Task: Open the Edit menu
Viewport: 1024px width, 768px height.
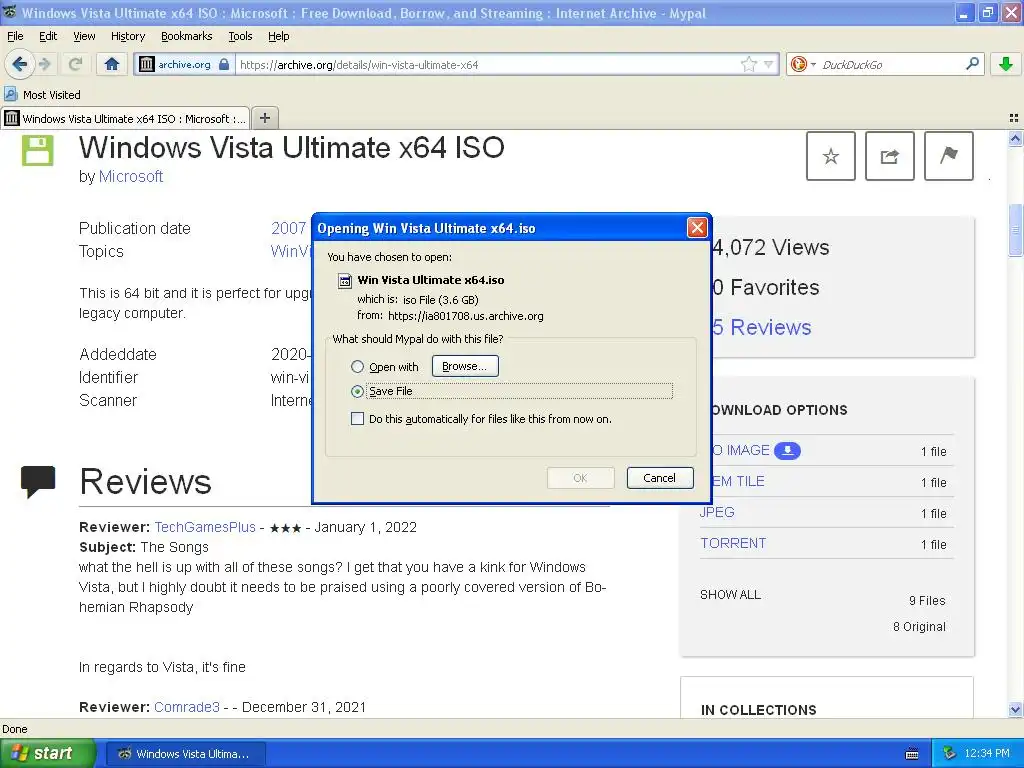Action: click(x=48, y=36)
